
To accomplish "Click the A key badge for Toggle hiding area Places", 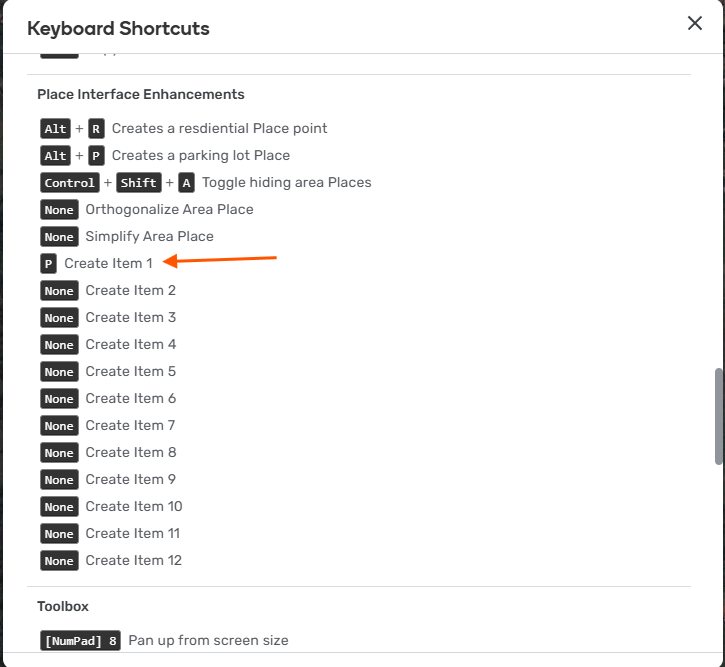I will [186, 183].
